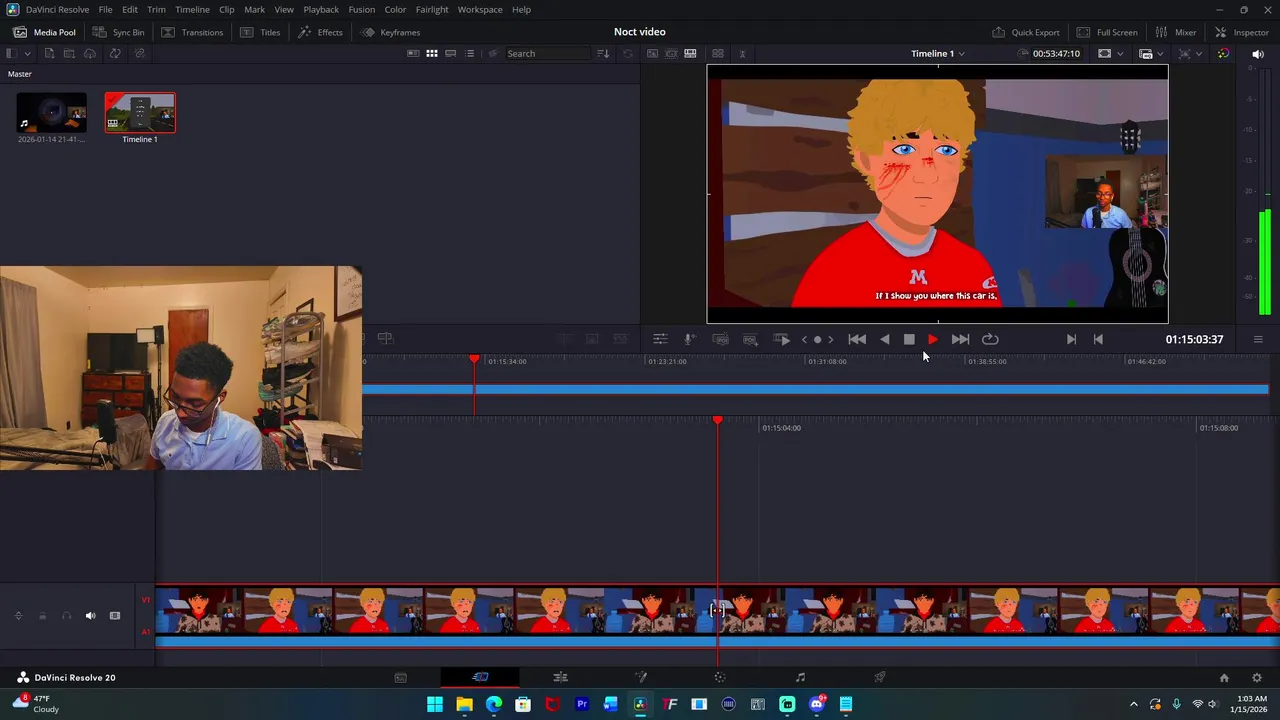Select timeline viewer mode
The width and height of the screenshot is (1280, 720).
coord(690,53)
